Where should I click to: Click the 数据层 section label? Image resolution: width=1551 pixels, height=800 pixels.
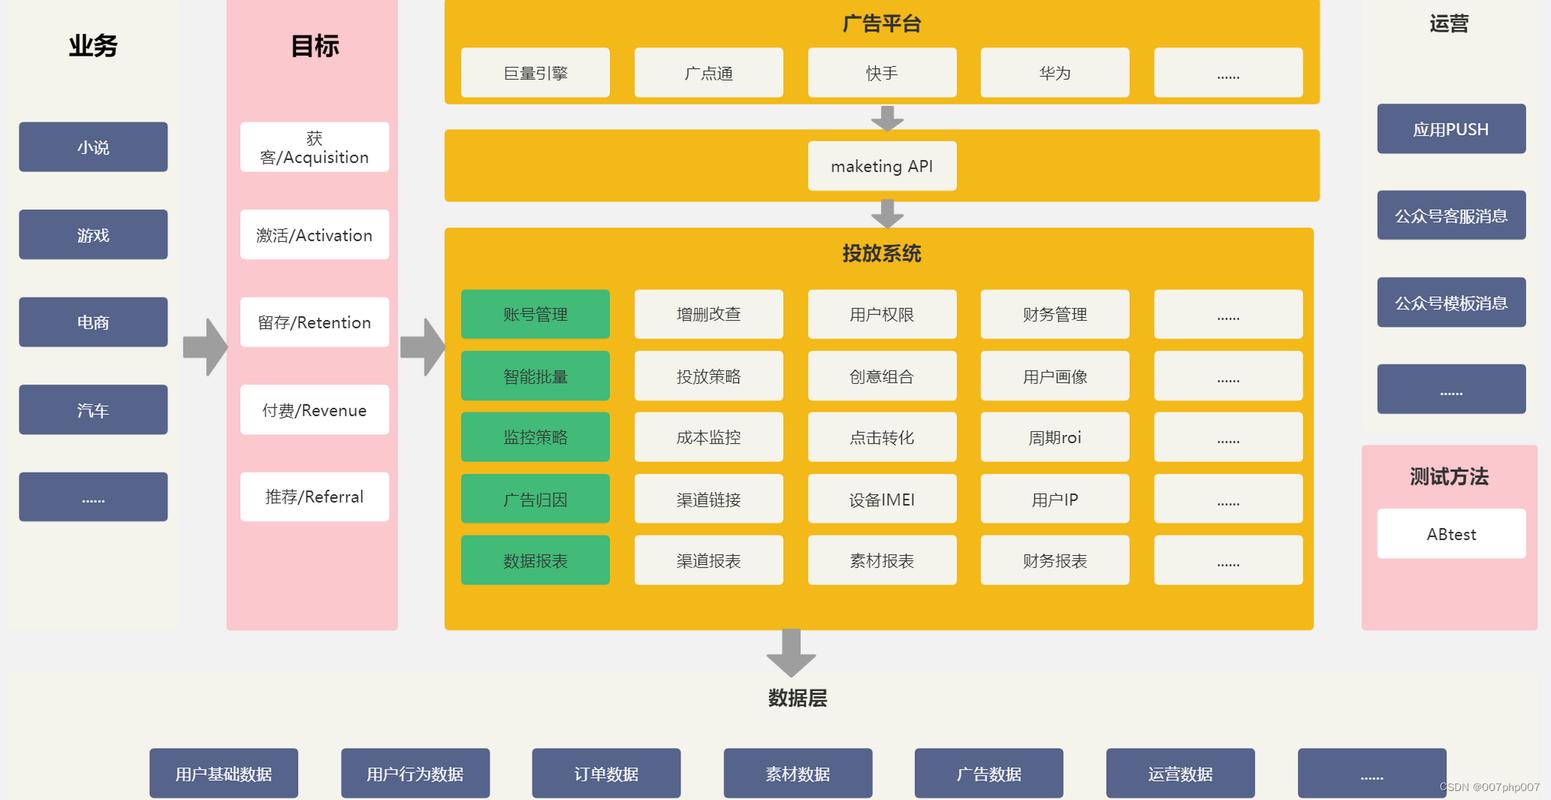coord(796,698)
